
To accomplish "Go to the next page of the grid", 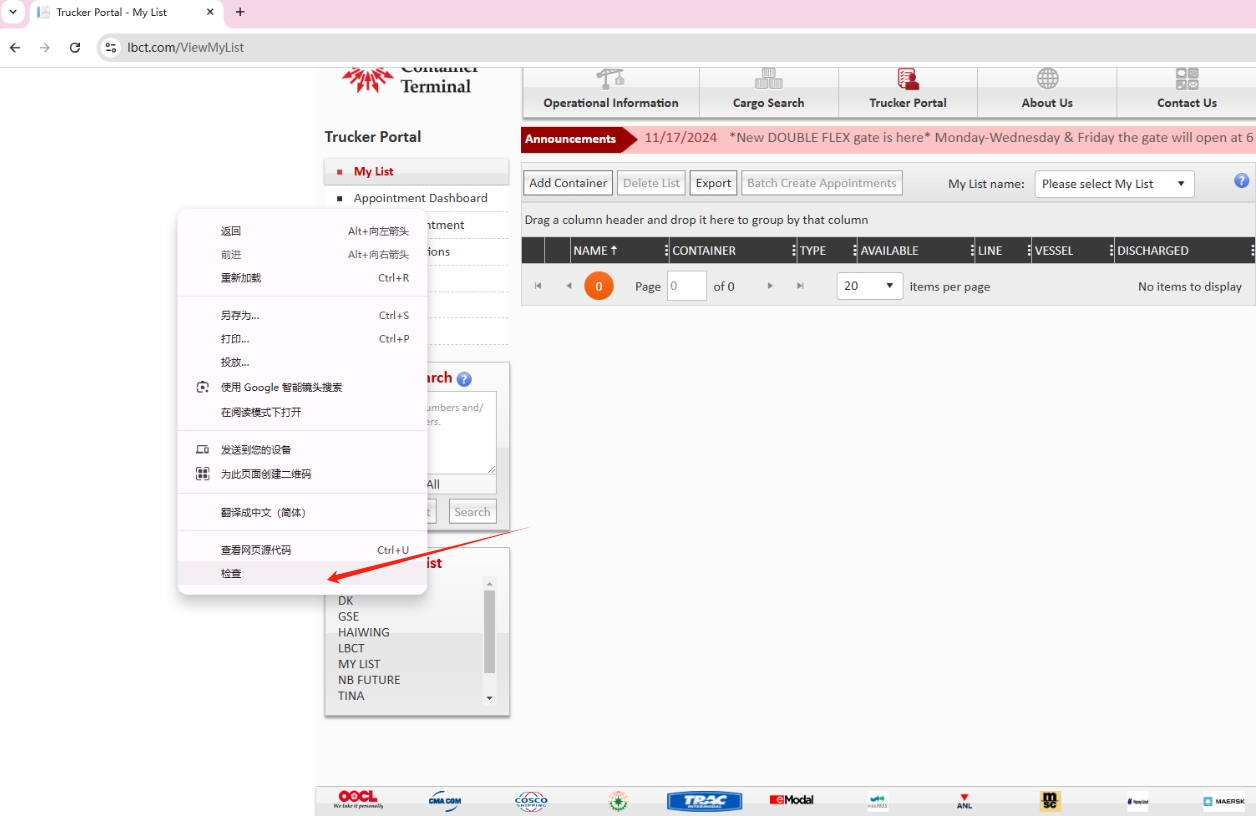I will pos(770,286).
